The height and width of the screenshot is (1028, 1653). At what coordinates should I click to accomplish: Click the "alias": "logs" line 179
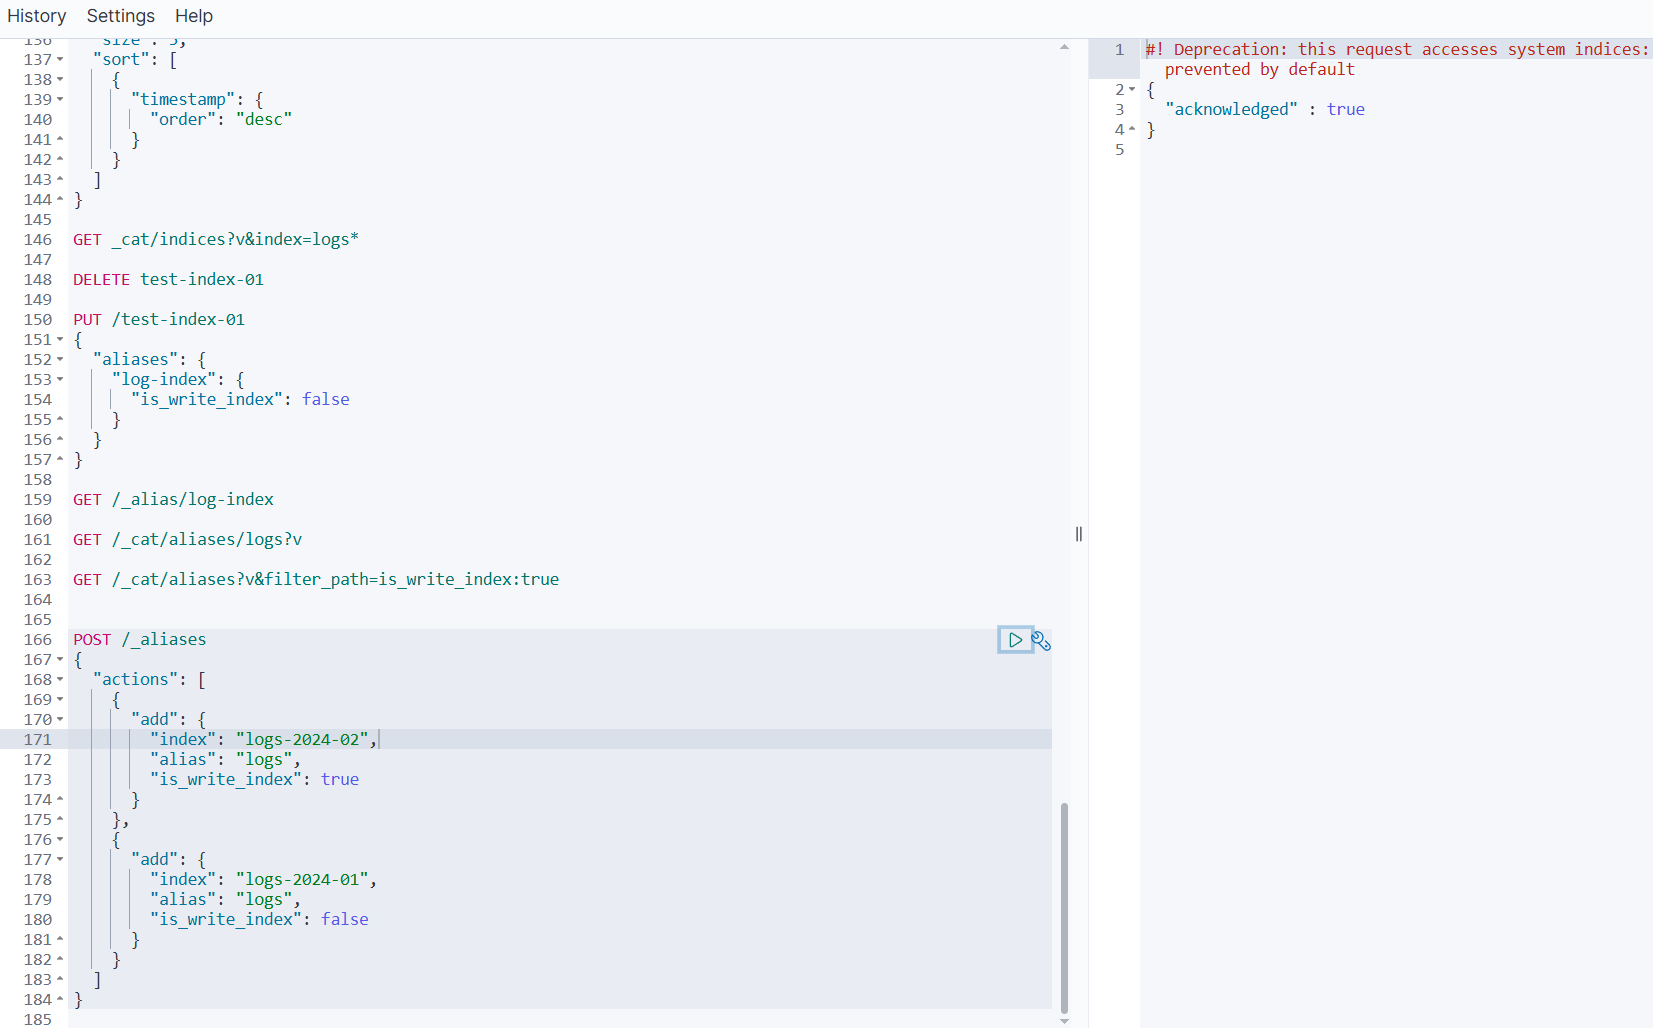click(226, 900)
